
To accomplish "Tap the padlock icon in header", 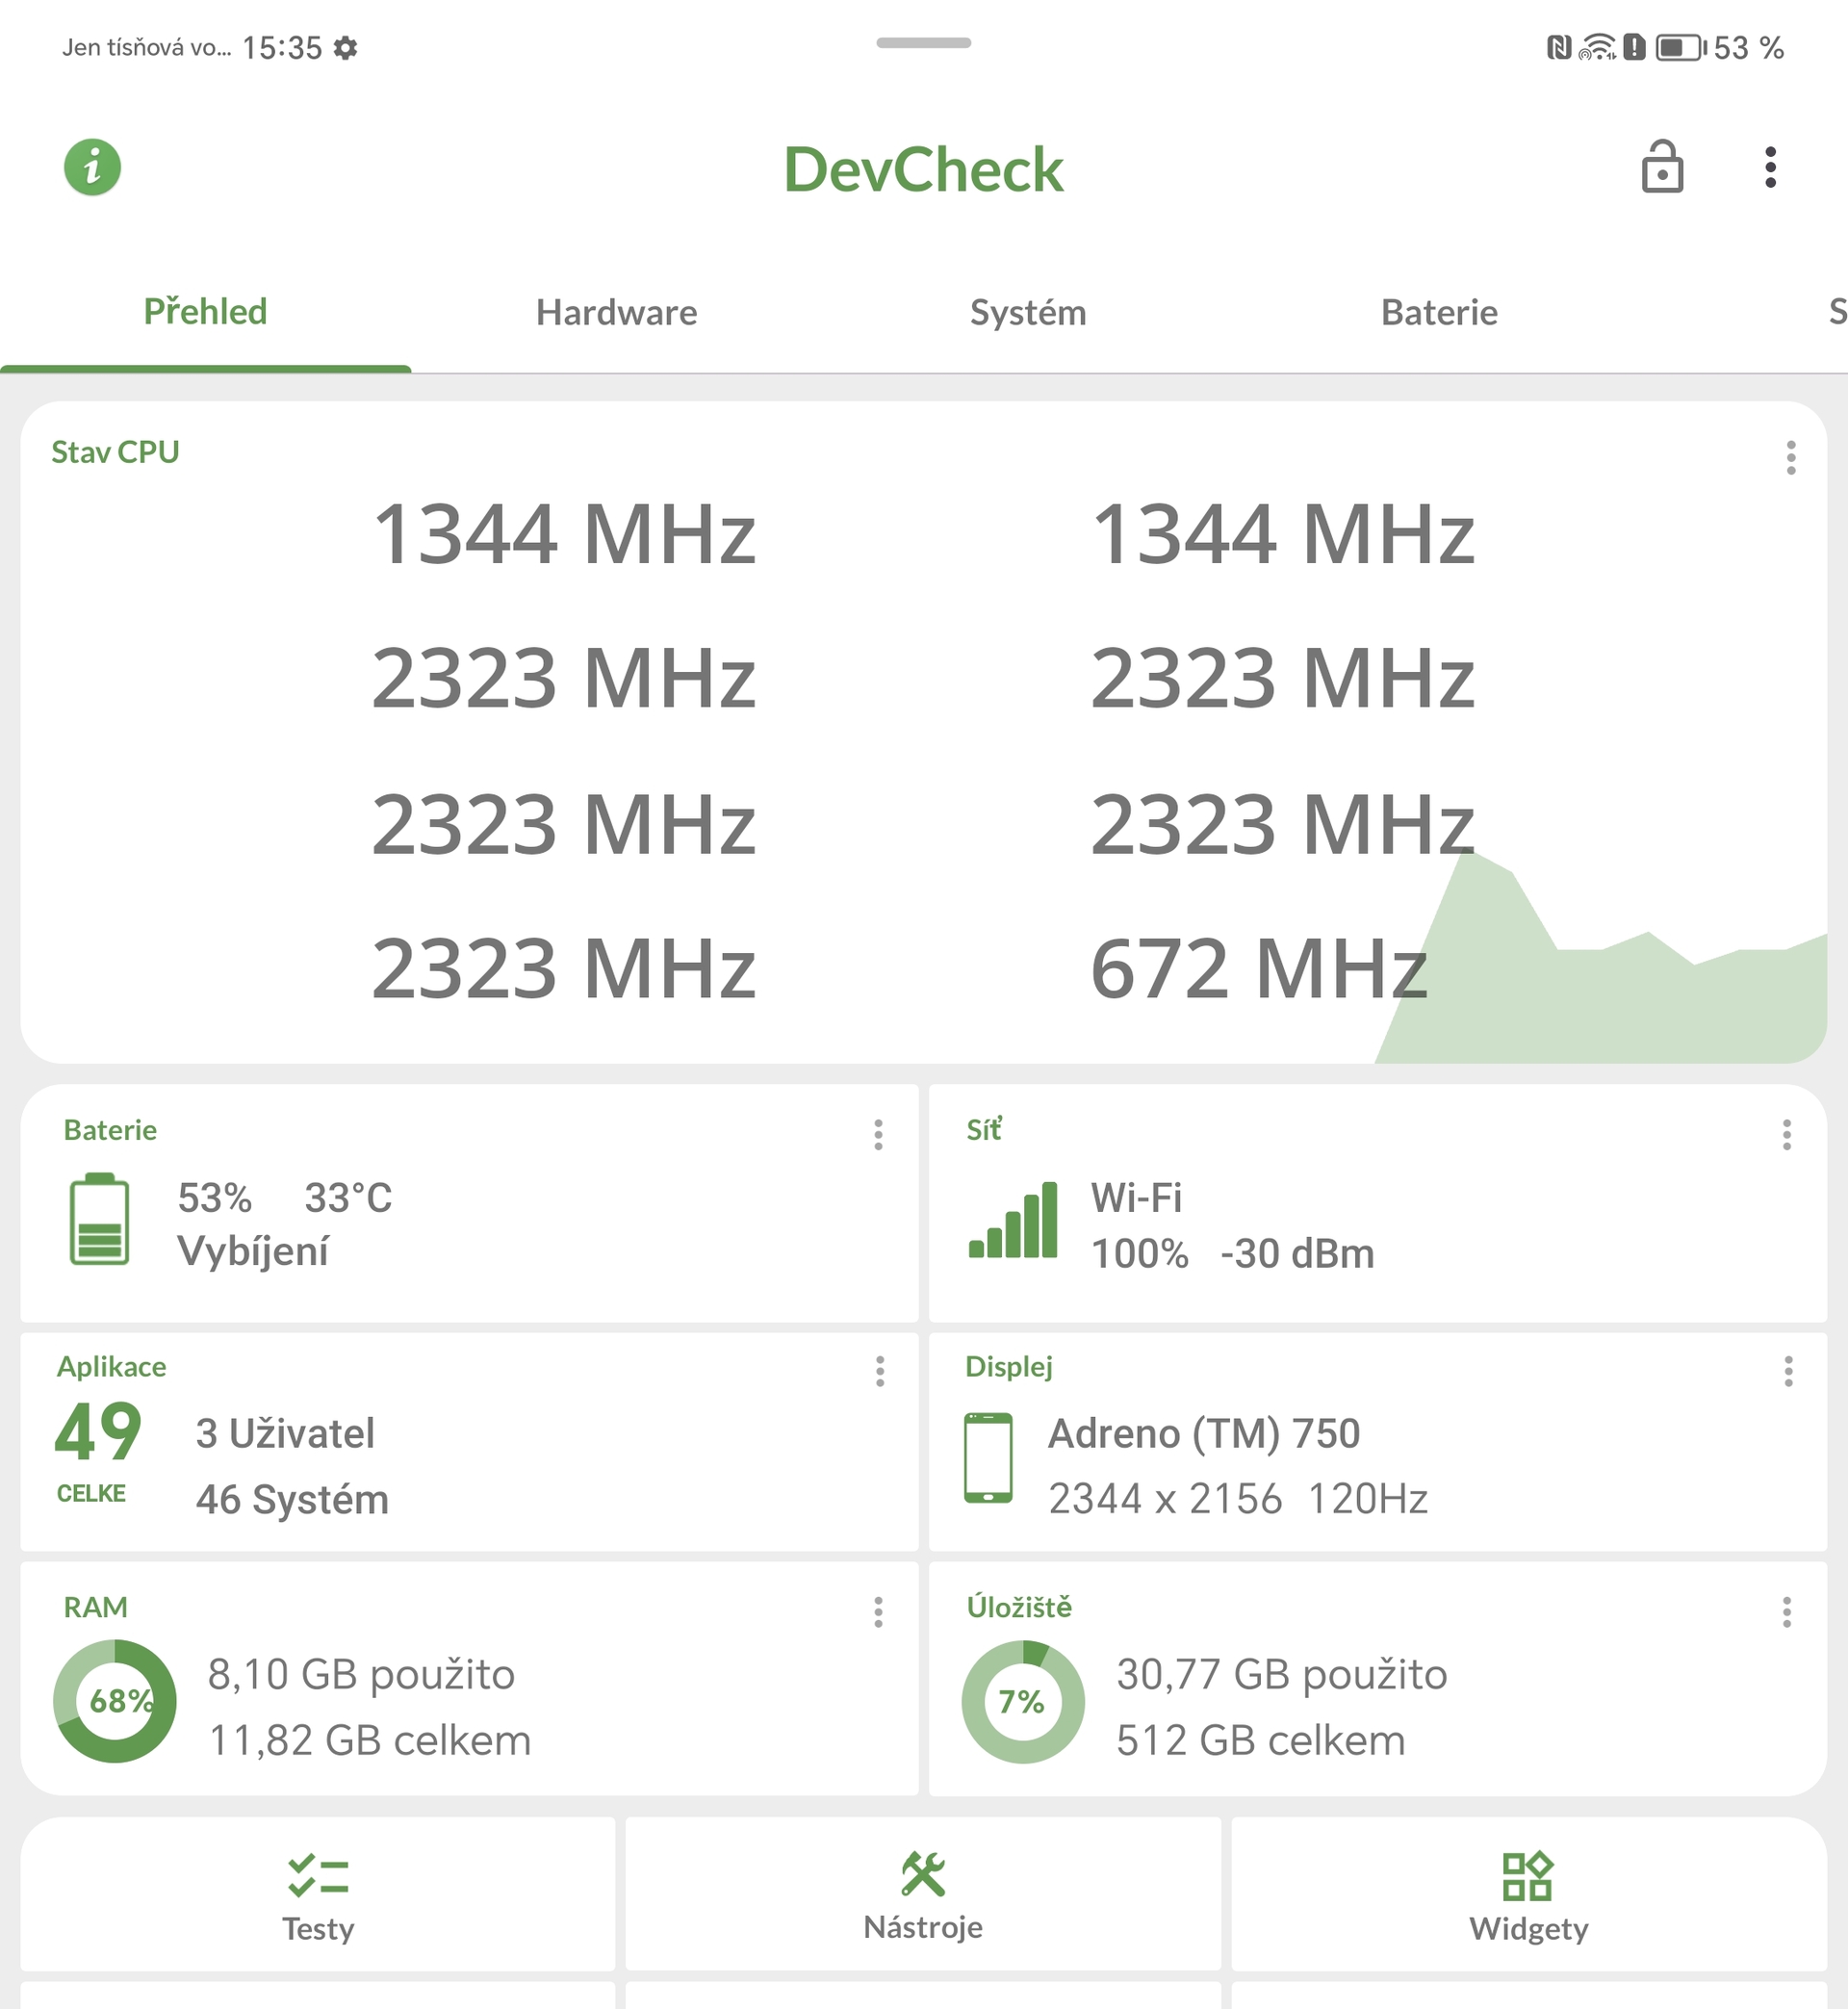I will point(1662,166).
